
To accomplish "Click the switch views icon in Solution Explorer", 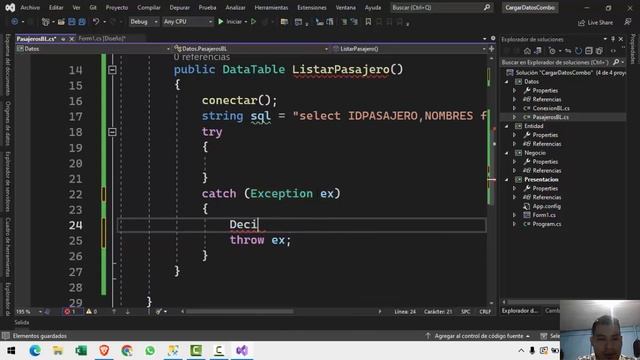I will (x=538, y=51).
